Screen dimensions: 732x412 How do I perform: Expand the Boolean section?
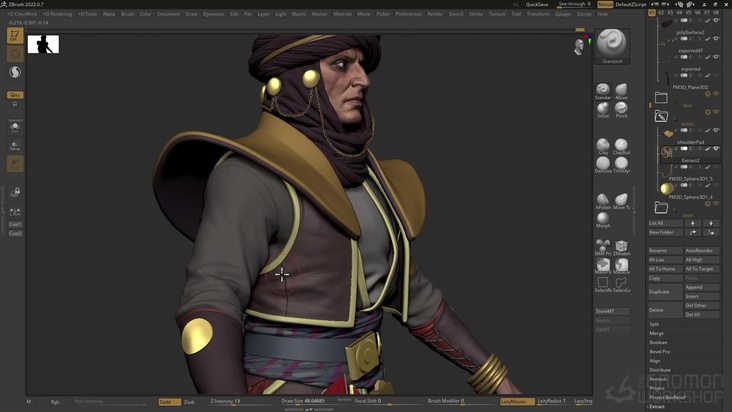(x=658, y=342)
